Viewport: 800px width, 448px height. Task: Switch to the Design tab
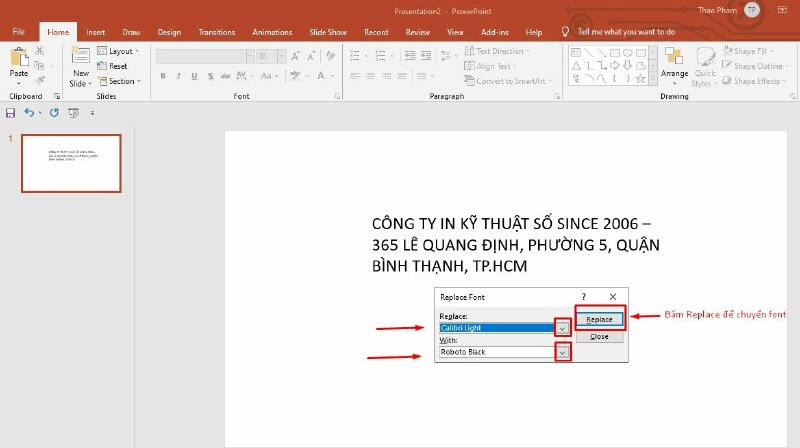pos(169,32)
